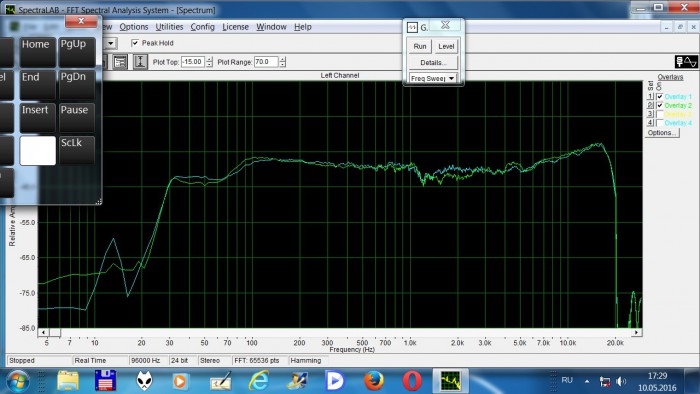Turn off the Overlay 1 checkbox
This screenshot has width=700, height=394.
[660, 96]
